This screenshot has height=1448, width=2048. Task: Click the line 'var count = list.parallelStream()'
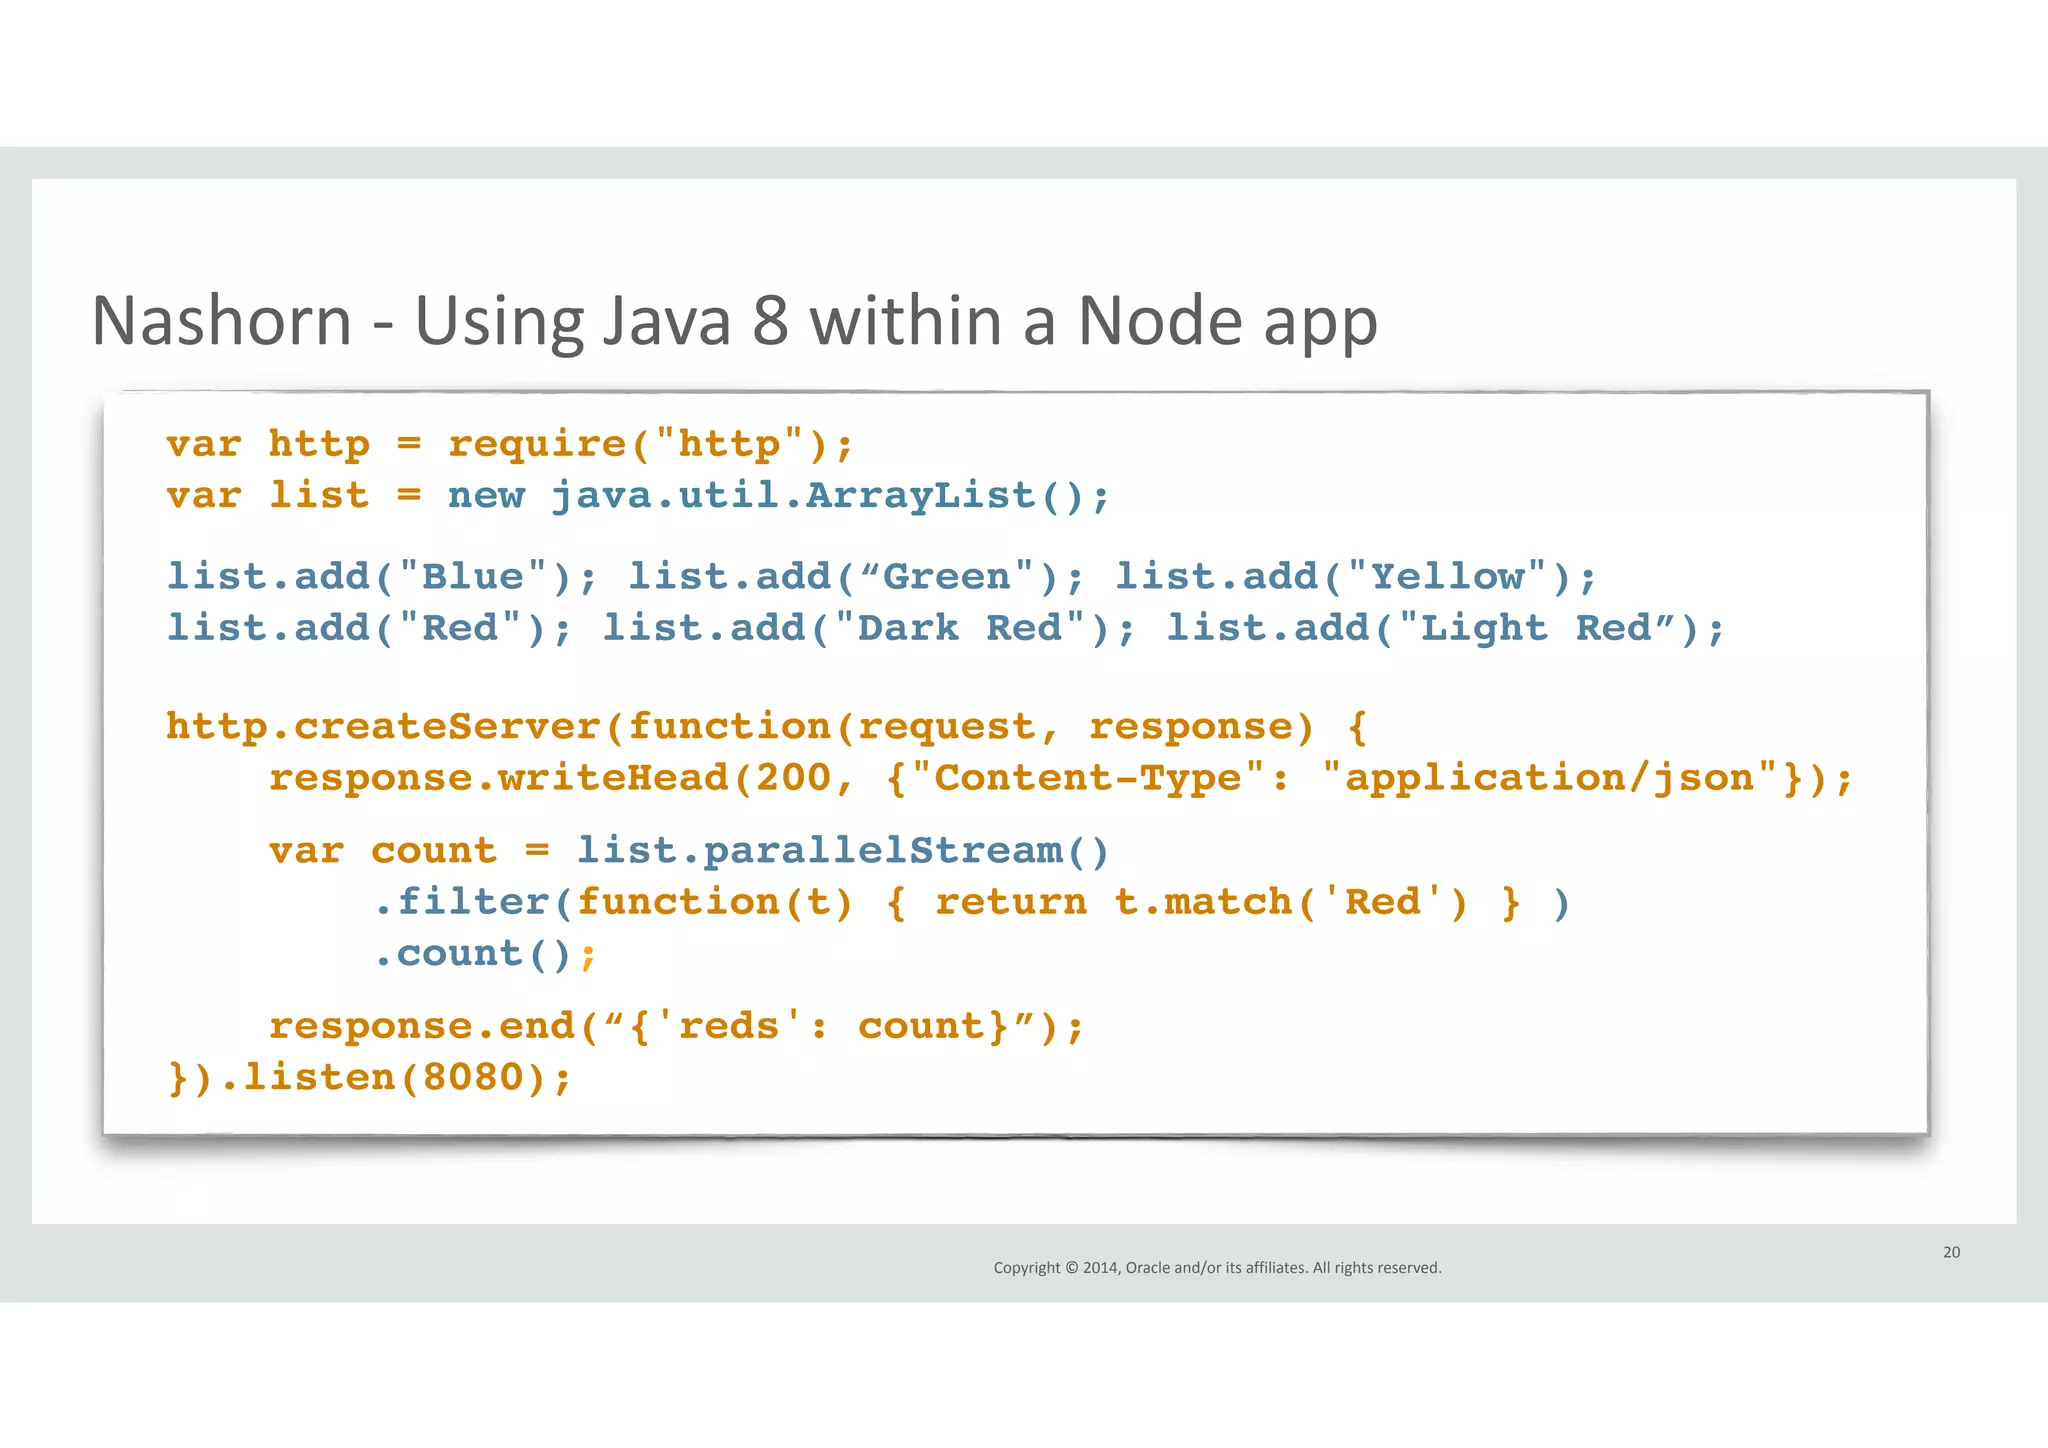689,851
